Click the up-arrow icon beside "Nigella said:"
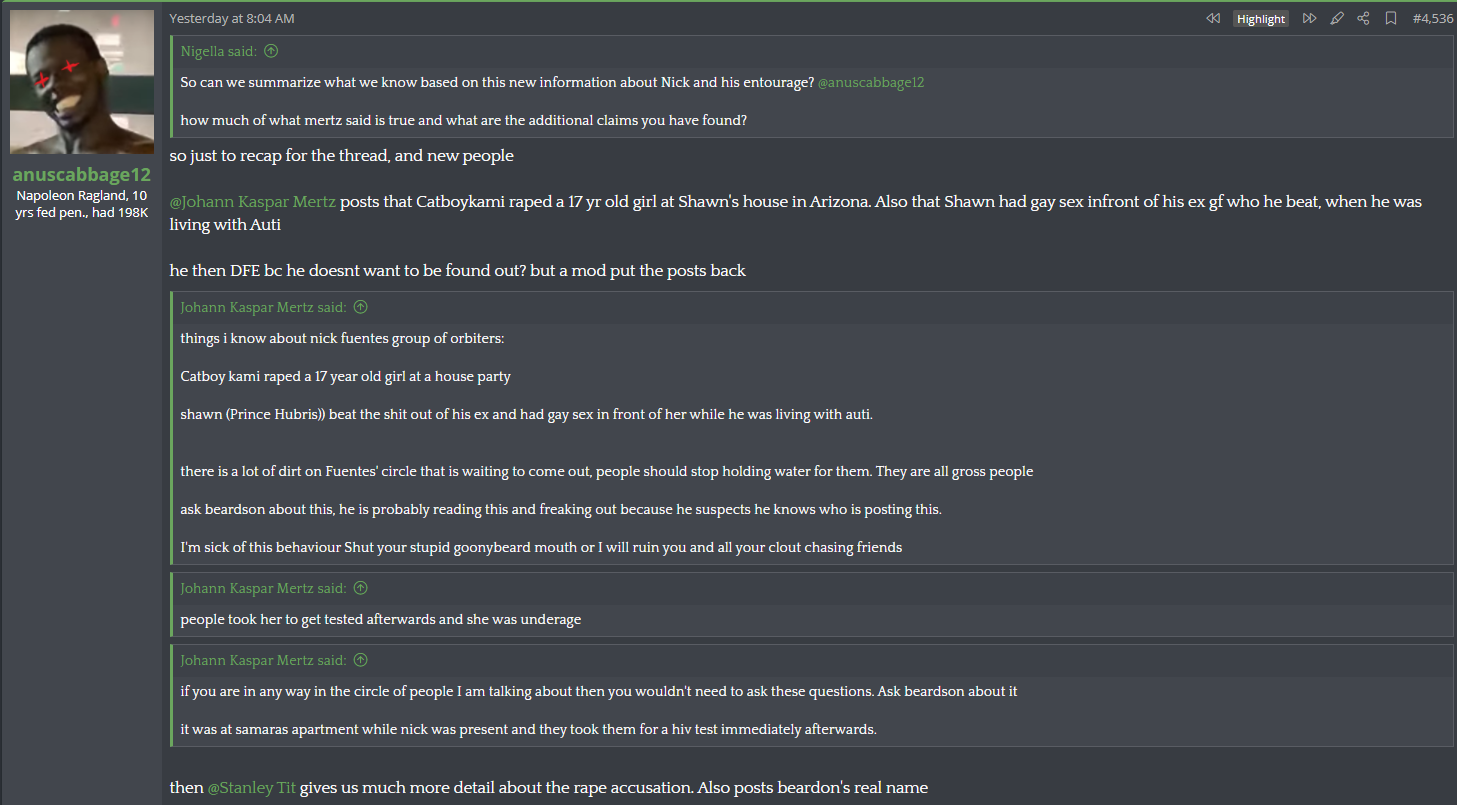The width and height of the screenshot is (1457, 805). [271, 51]
